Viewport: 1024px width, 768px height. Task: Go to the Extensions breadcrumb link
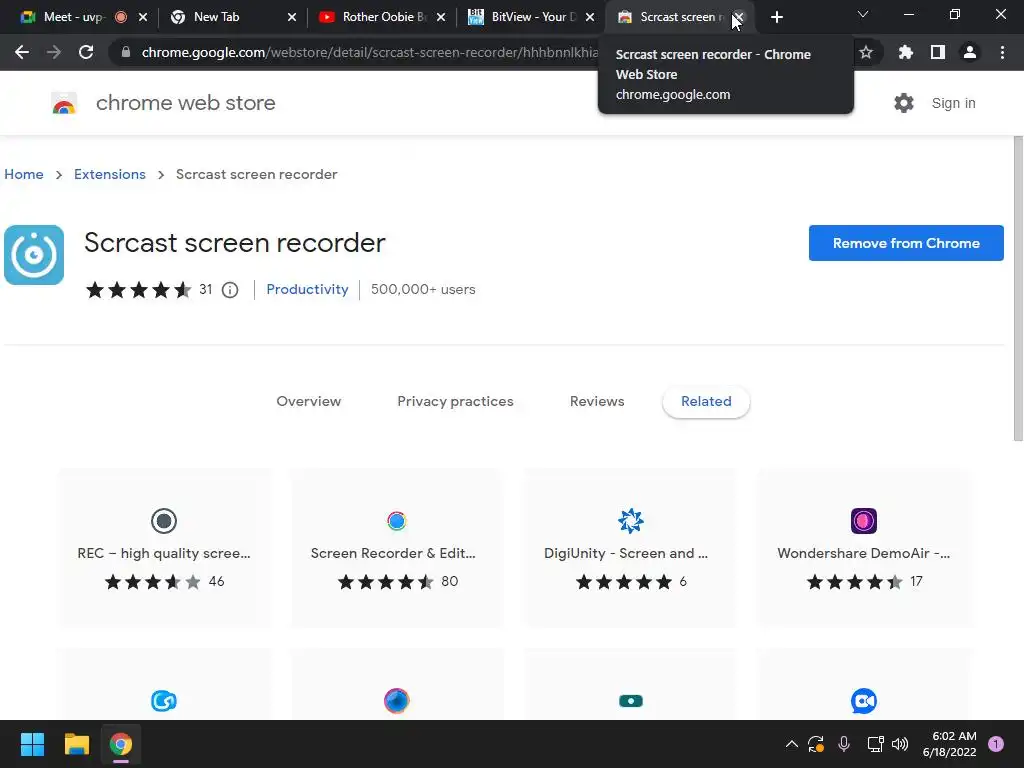pyautogui.click(x=110, y=174)
